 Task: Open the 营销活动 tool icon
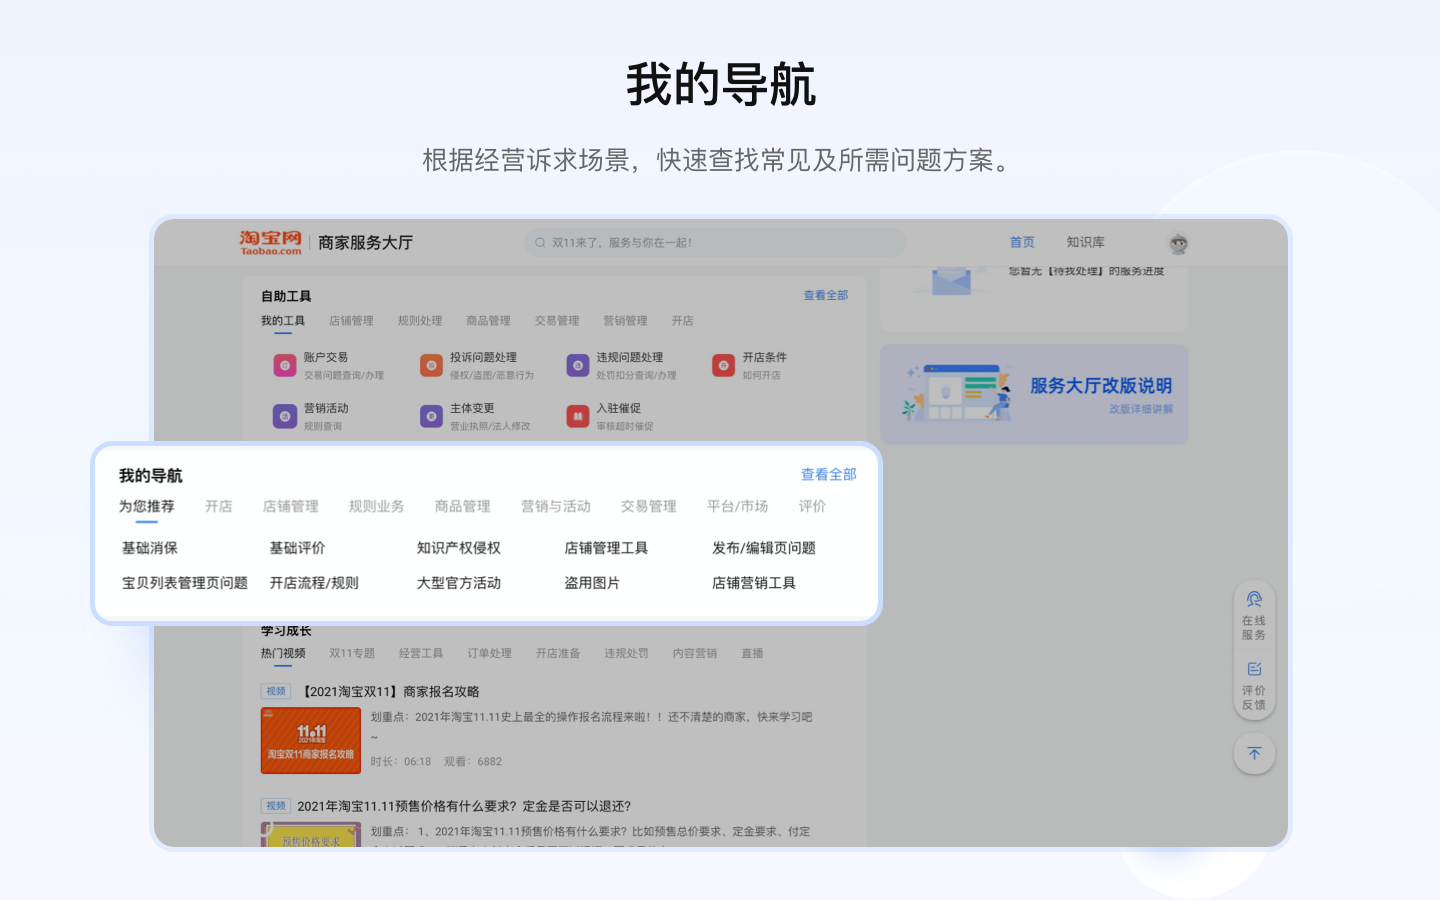tap(285, 416)
